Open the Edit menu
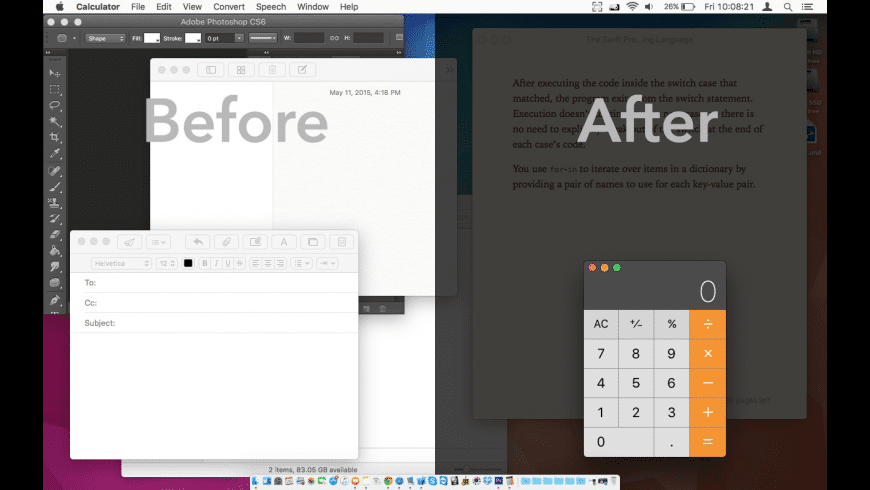Image resolution: width=870 pixels, height=490 pixels. tap(164, 7)
